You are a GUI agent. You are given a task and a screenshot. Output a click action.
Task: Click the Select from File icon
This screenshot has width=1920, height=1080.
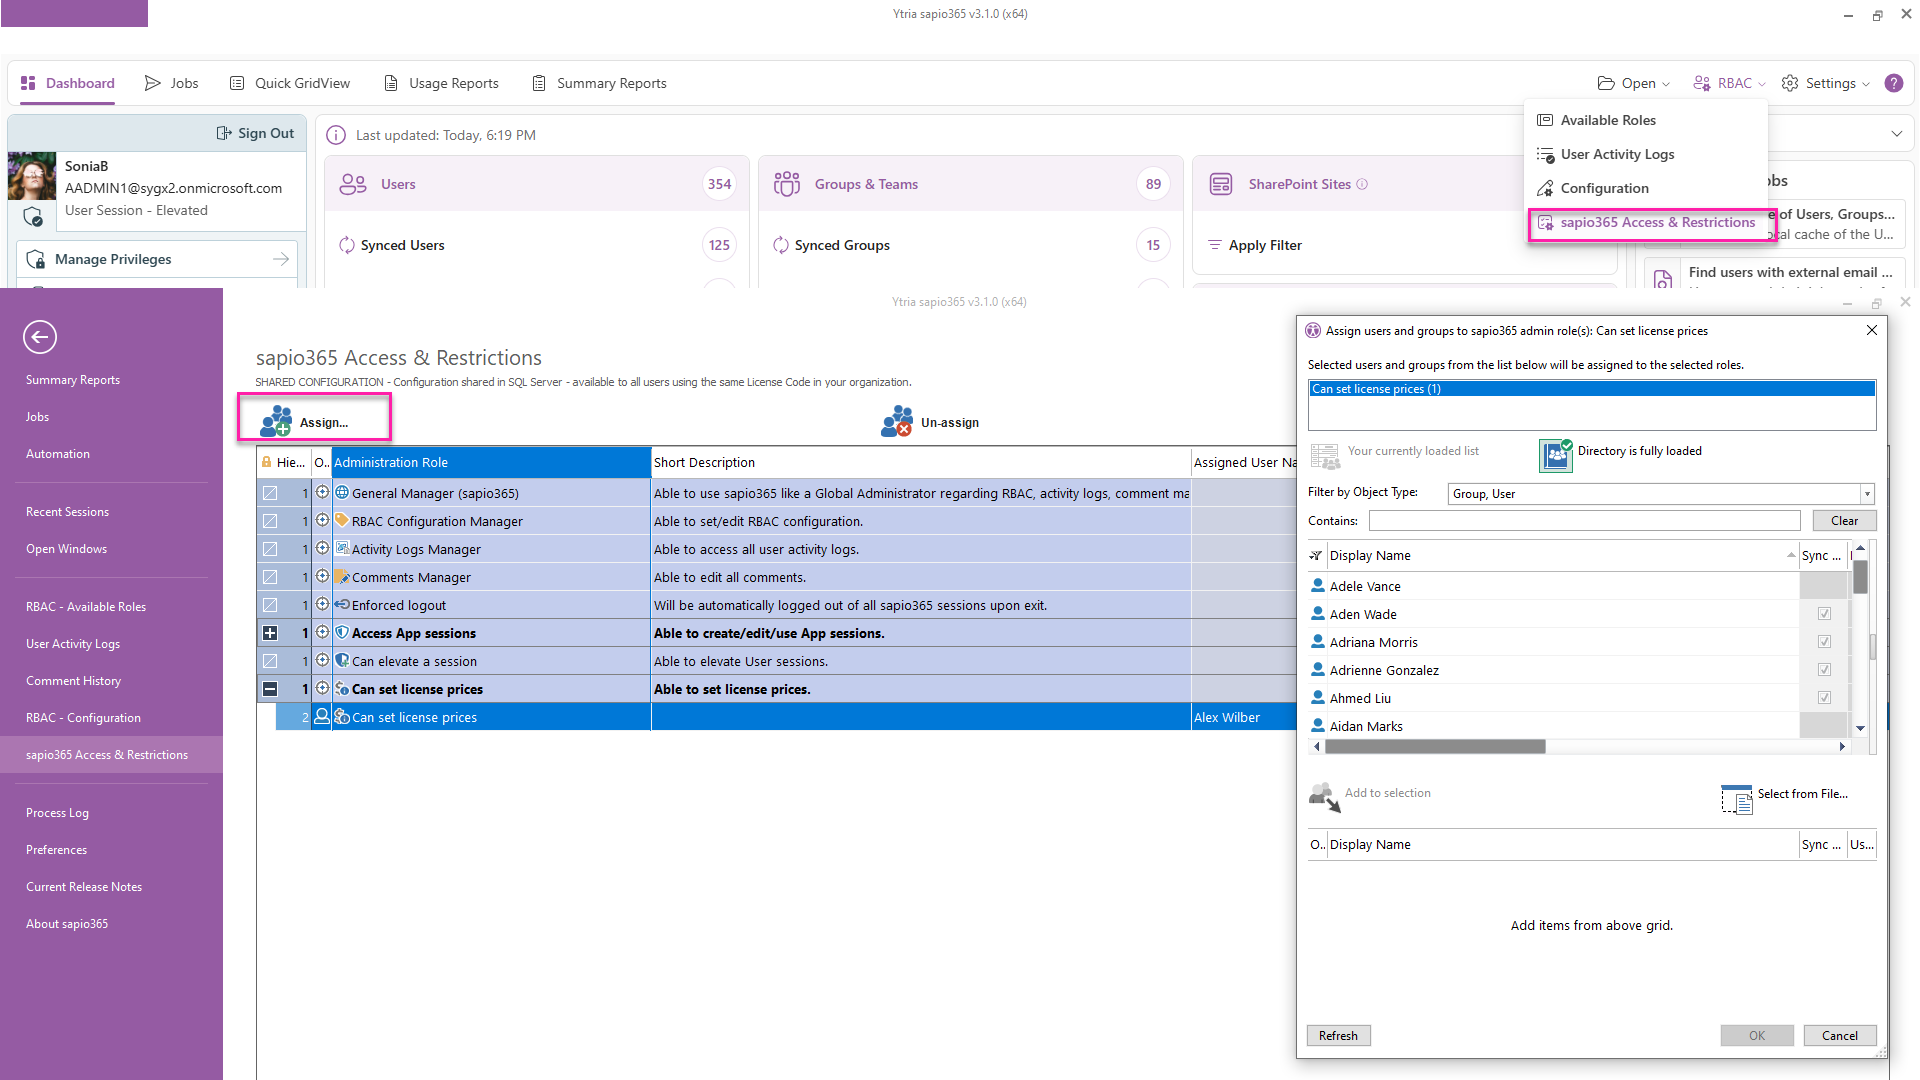[x=1737, y=799]
